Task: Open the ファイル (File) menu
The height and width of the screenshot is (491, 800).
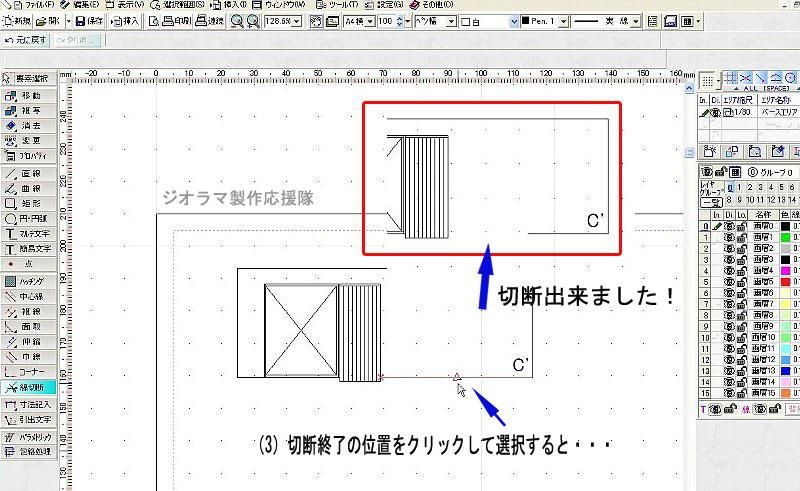Action: coord(37,5)
